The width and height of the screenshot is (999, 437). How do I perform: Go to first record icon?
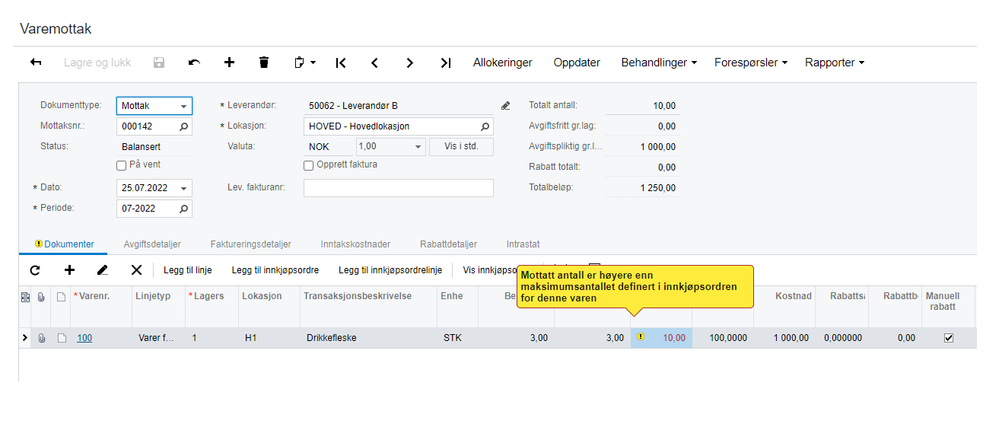point(340,62)
